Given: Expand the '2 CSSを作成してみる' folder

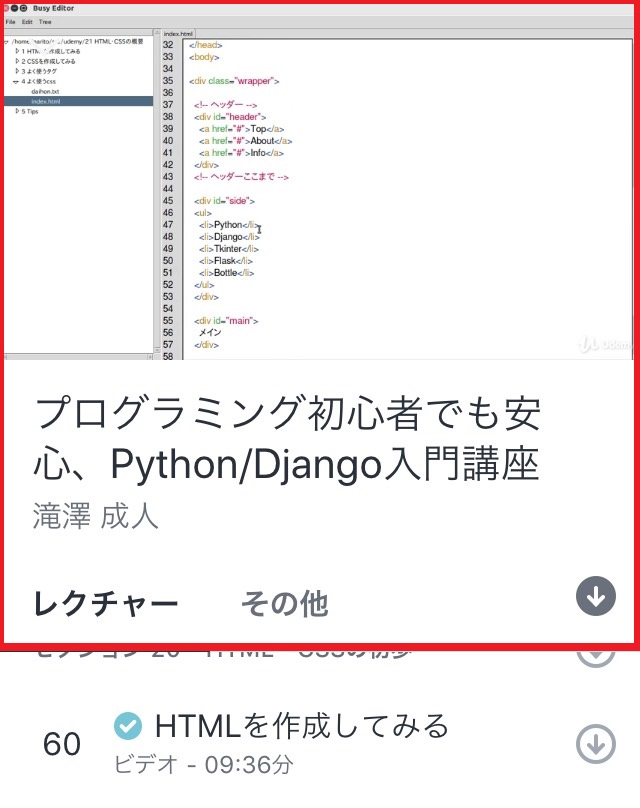Looking at the screenshot, I should (x=17, y=61).
